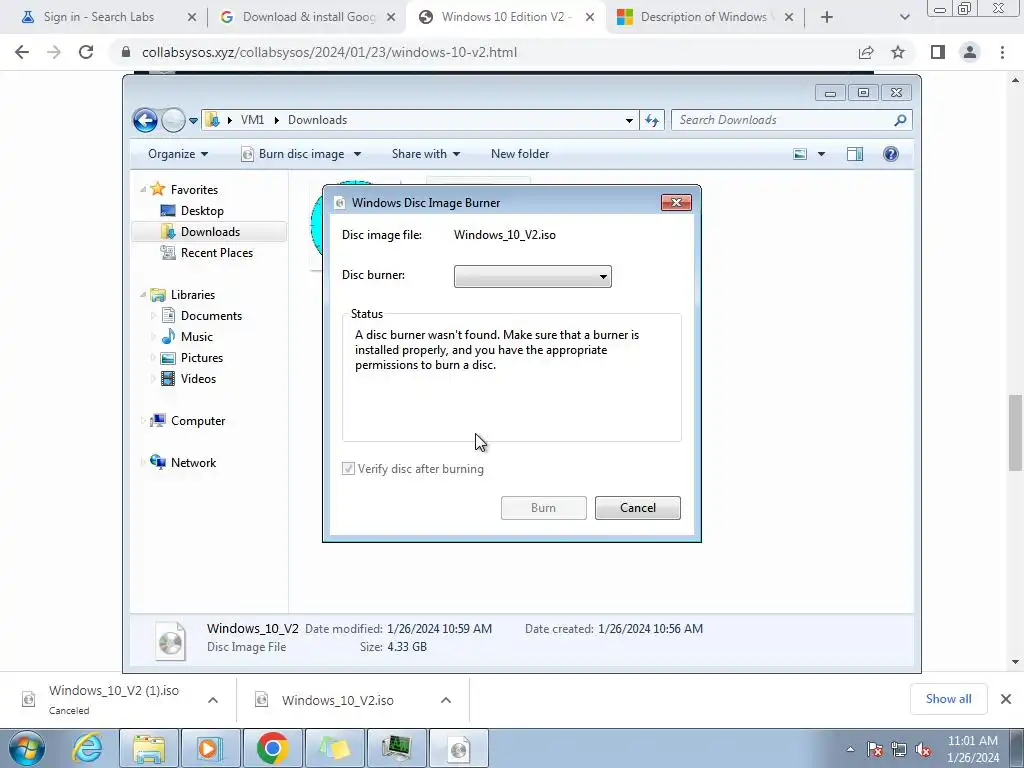Viewport: 1024px width, 768px height.
Task: Switch to the Sign in - Search Labs tab
Action: click(x=98, y=17)
